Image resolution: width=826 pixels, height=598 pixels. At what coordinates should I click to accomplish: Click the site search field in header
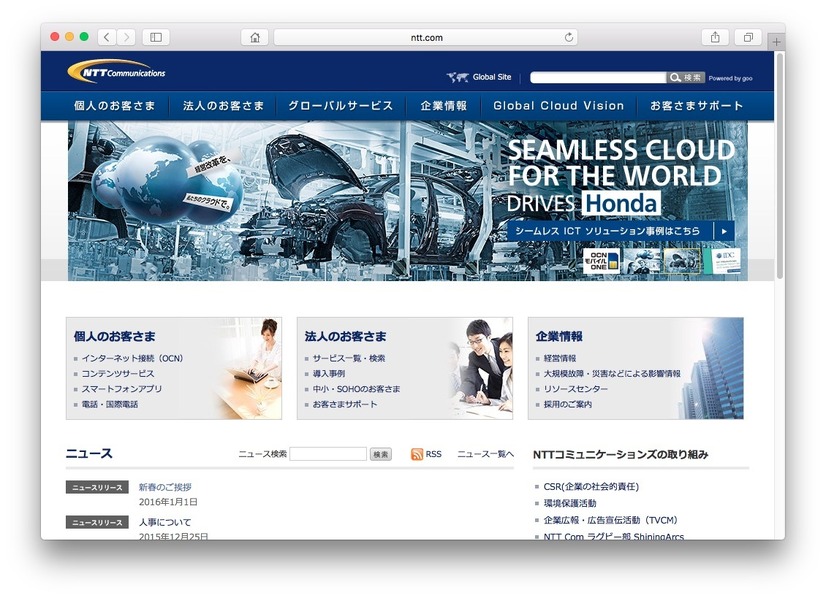tap(597, 77)
